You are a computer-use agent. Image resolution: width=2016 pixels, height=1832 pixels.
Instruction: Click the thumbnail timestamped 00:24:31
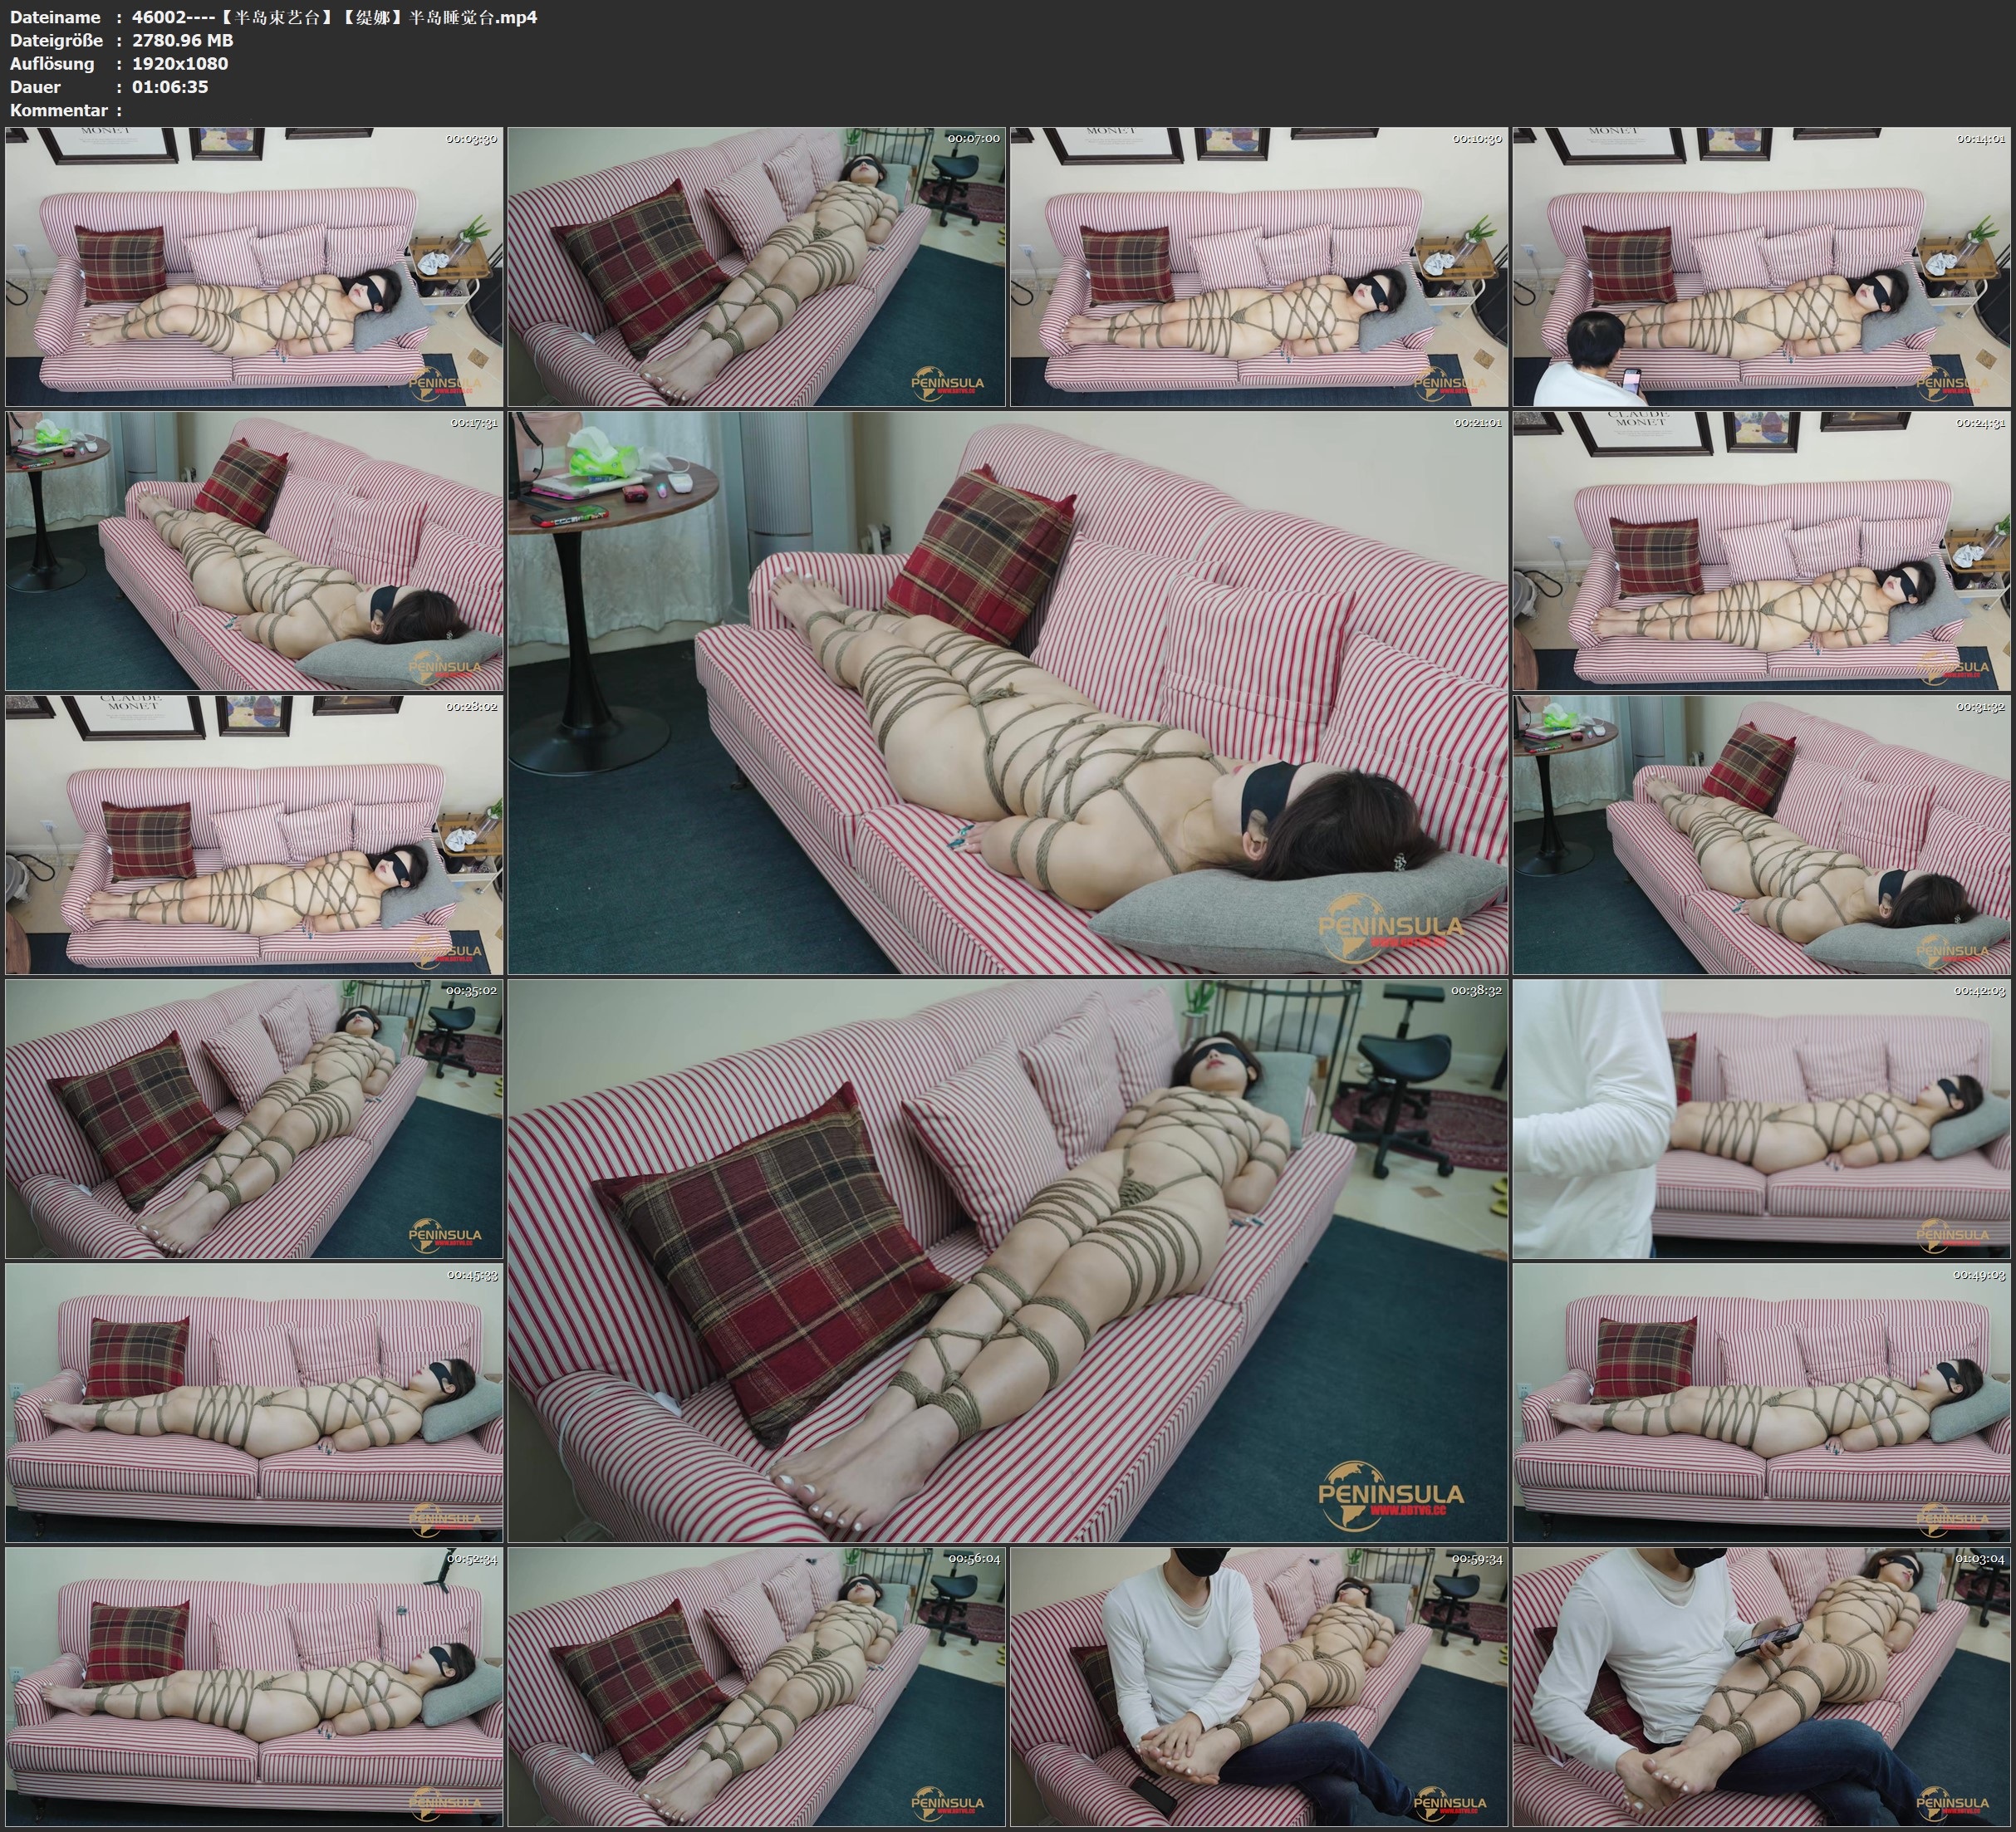click(1761, 550)
